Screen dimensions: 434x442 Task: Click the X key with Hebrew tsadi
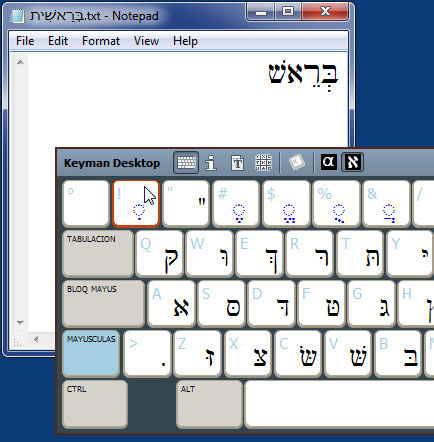click(248, 354)
